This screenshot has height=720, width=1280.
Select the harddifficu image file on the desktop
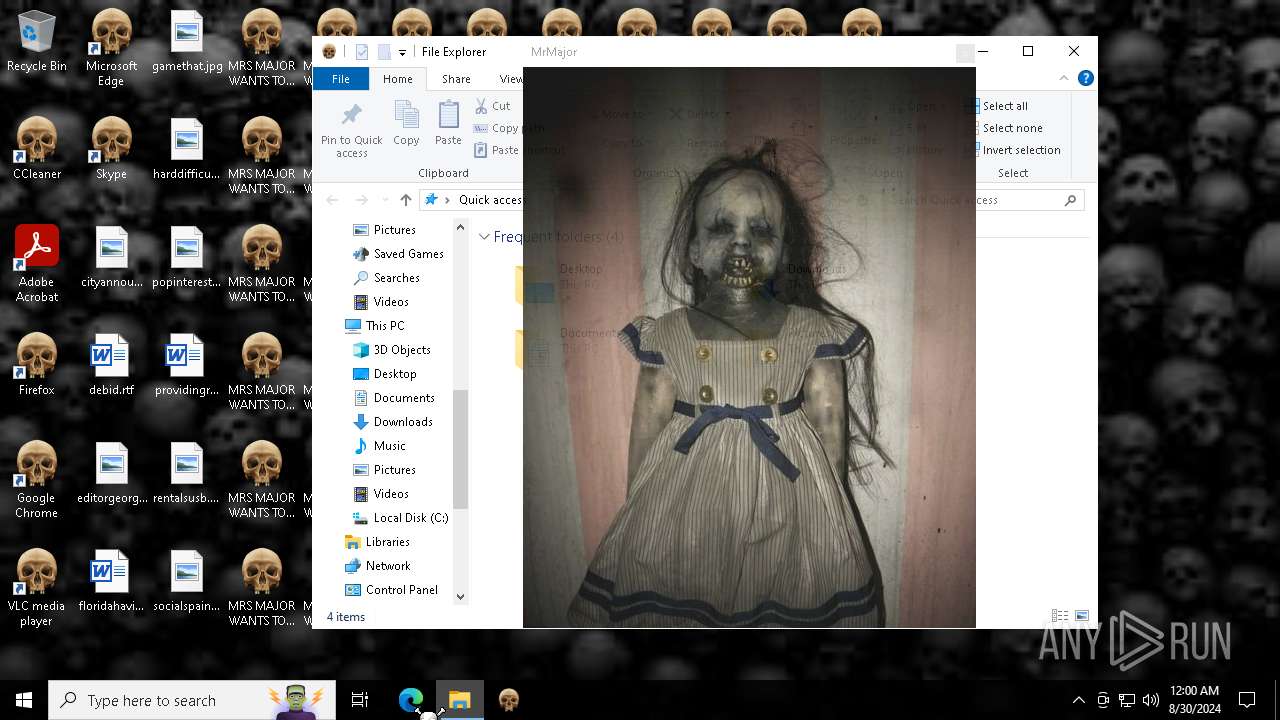pyautogui.click(x=187, y=150)
